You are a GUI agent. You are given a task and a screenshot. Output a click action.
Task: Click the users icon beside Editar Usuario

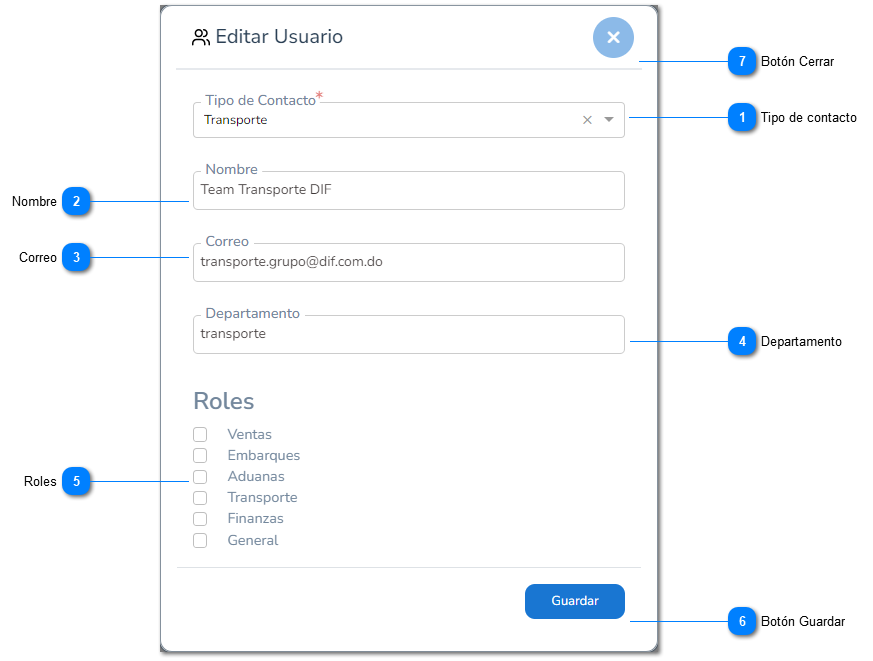tap(200, 37)
